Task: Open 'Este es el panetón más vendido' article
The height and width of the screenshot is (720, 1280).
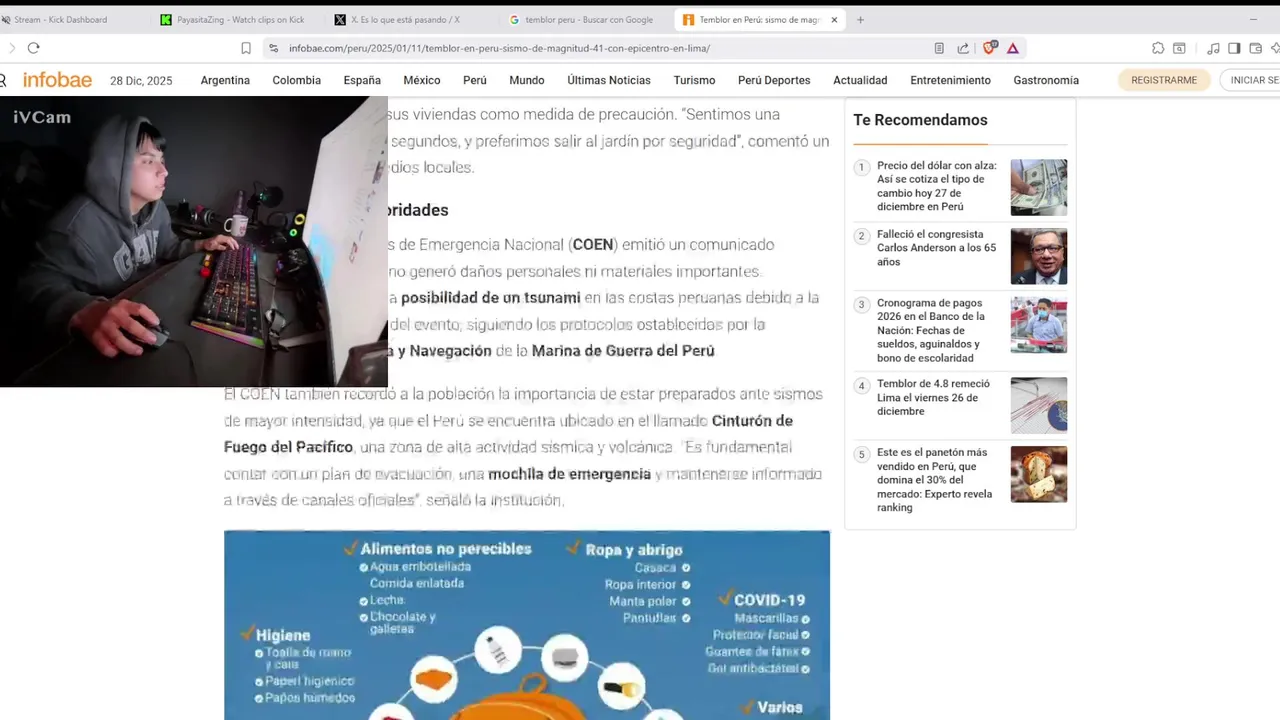Action: (935, 480)
